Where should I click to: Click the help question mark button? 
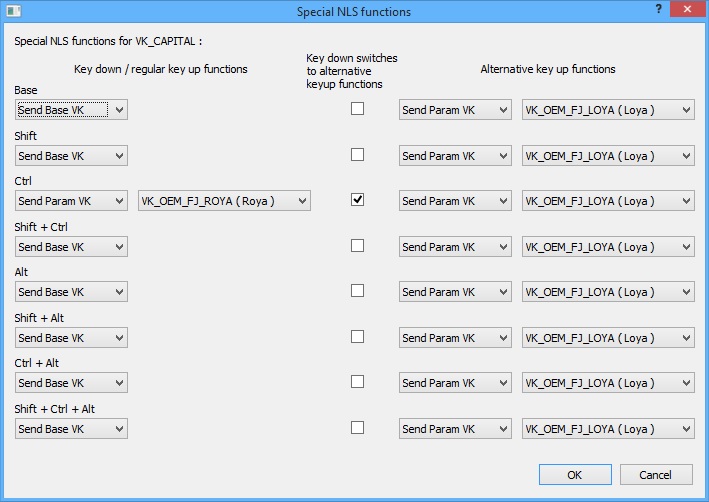[x=658, y=9]
